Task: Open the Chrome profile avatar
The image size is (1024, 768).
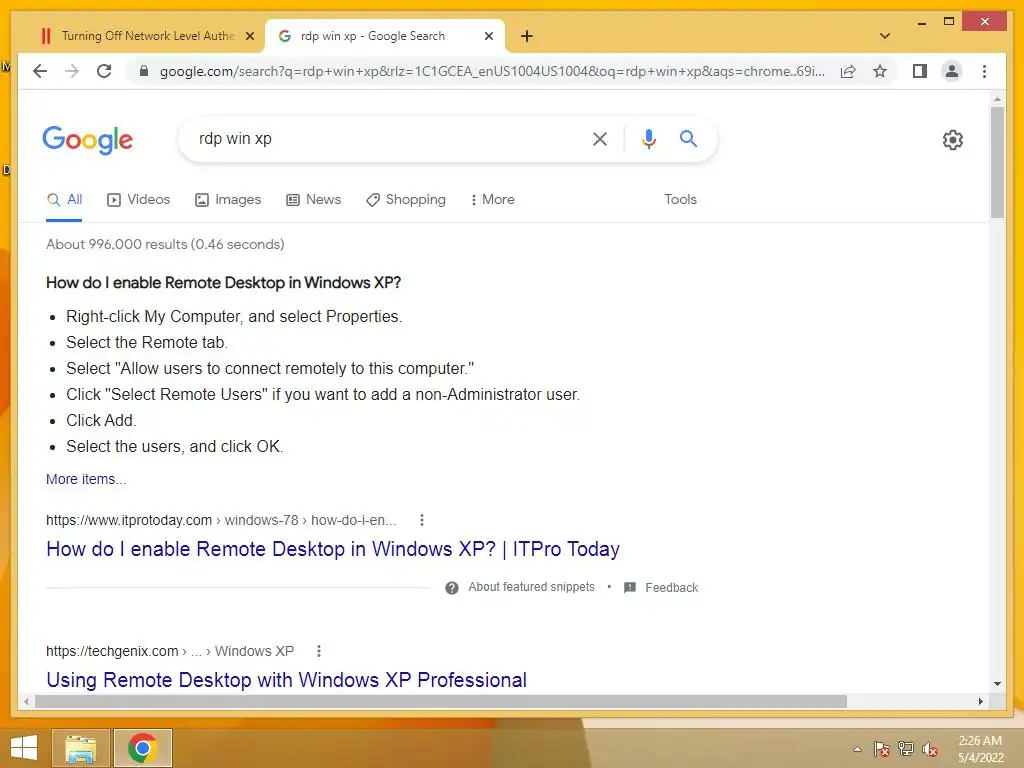Action: 952,71
